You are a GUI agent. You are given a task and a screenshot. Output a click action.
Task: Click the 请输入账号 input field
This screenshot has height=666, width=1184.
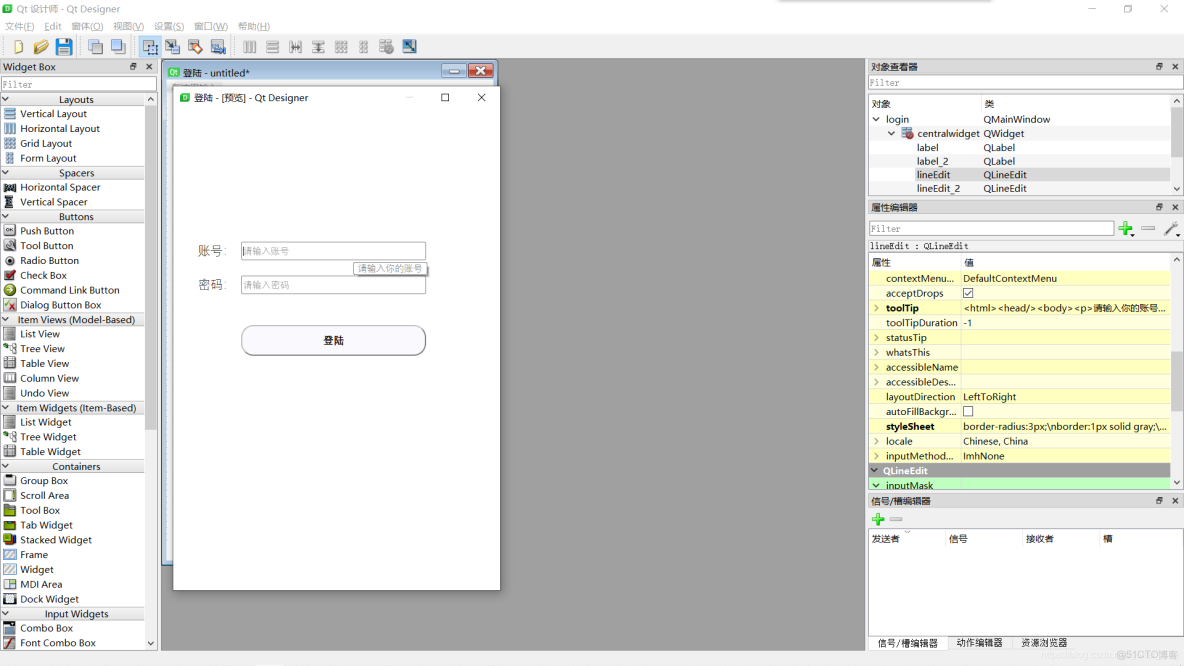click(333, 250)
